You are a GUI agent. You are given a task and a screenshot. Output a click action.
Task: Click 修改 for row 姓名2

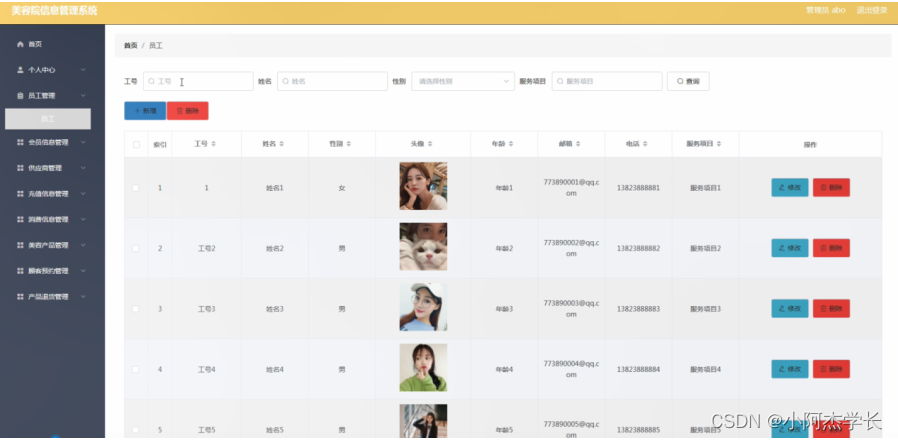tap(790, 248)
